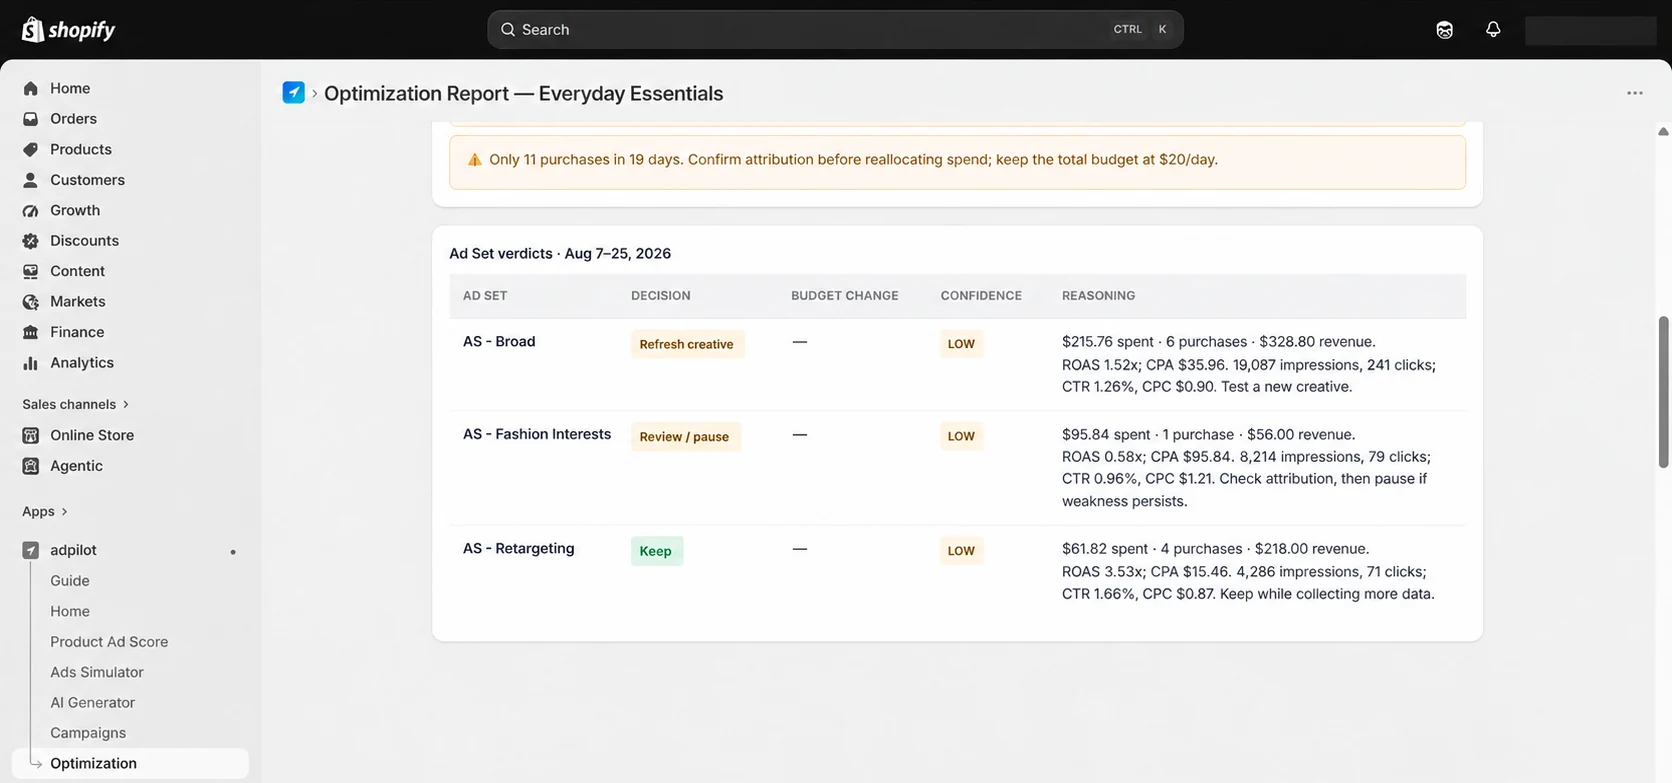Click the Customers person icon

click(31, 180)
